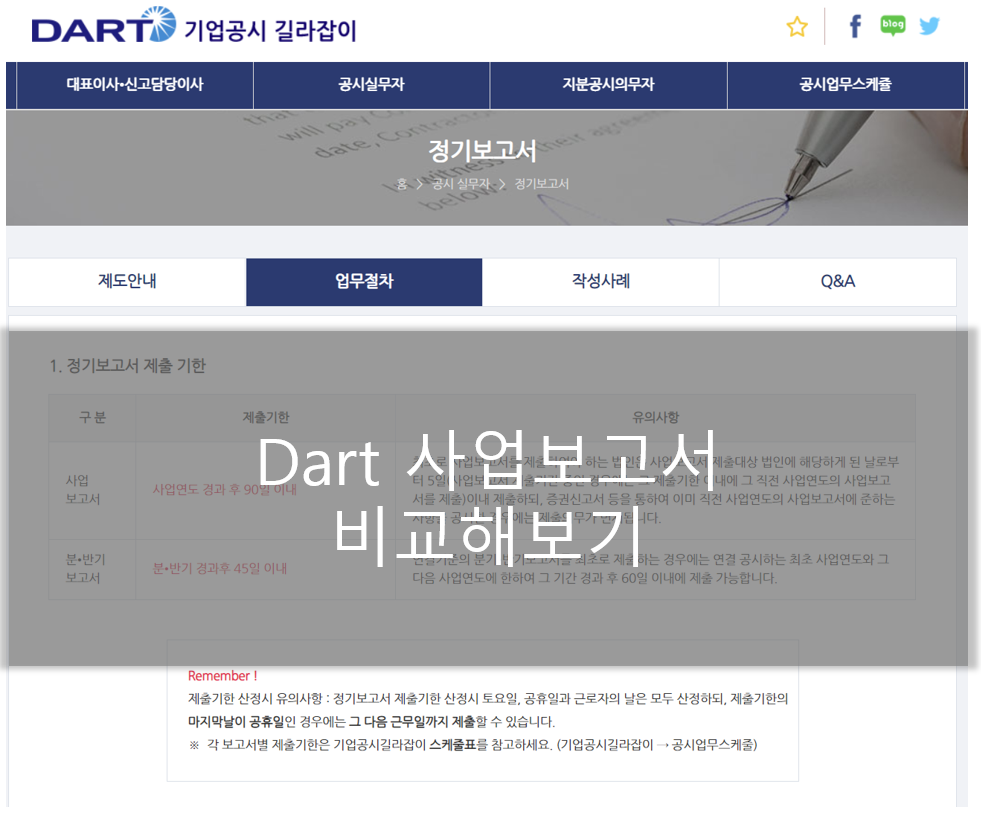Screen dimensions: 981x822
Task: Click the 제출기한 column header
Action: [266, 417]
